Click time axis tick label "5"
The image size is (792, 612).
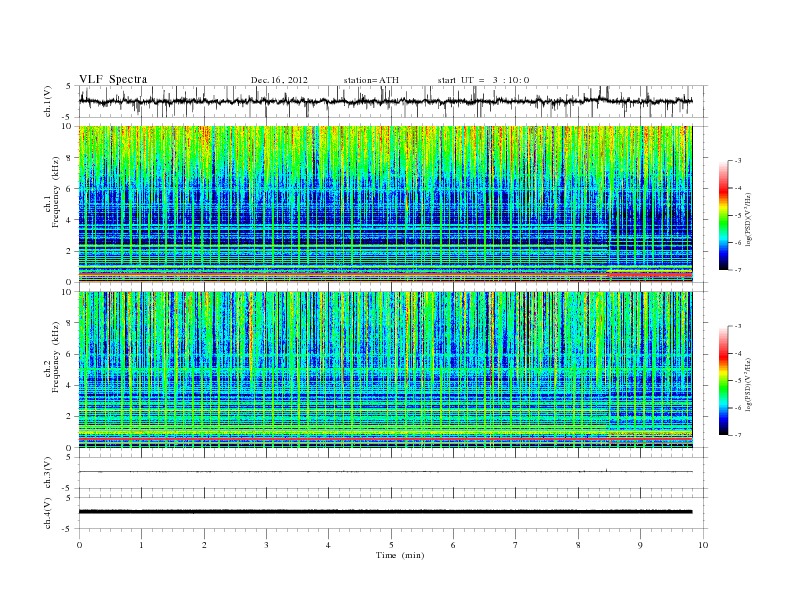[391, 545]
